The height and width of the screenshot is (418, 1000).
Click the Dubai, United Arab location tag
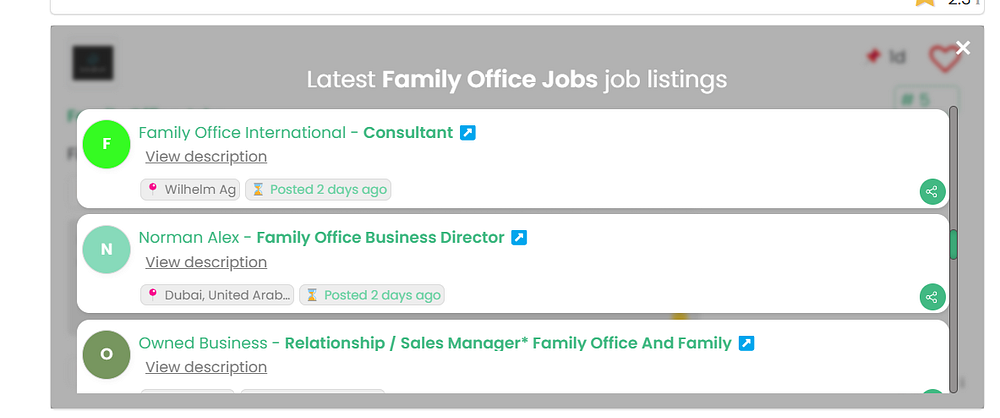pyautogui.click(x=218, y=295)
